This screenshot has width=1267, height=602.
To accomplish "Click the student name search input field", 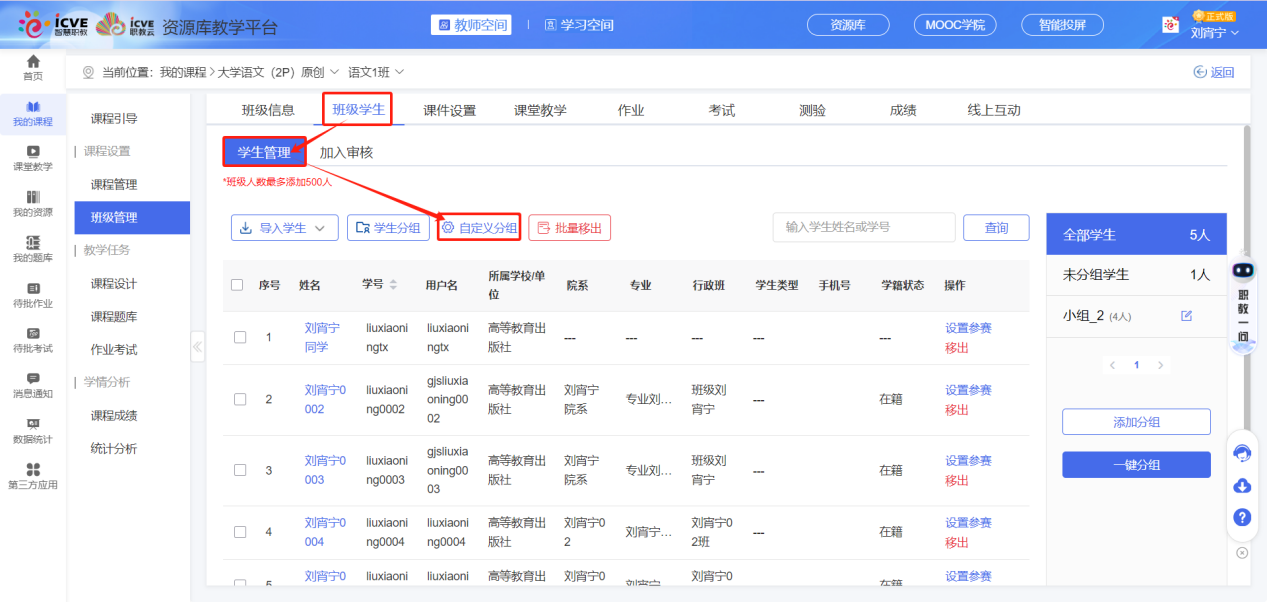I will click(863, 227).
